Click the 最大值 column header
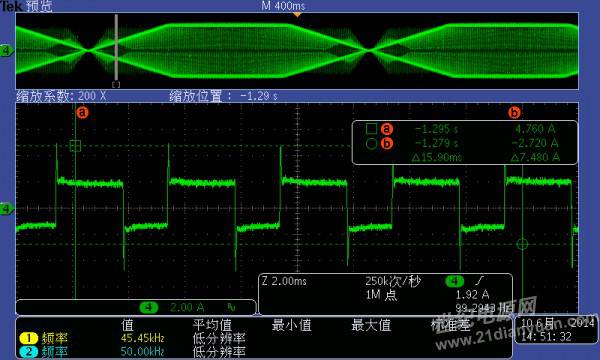This screenshot has width=600, height=360. [371, 325]
